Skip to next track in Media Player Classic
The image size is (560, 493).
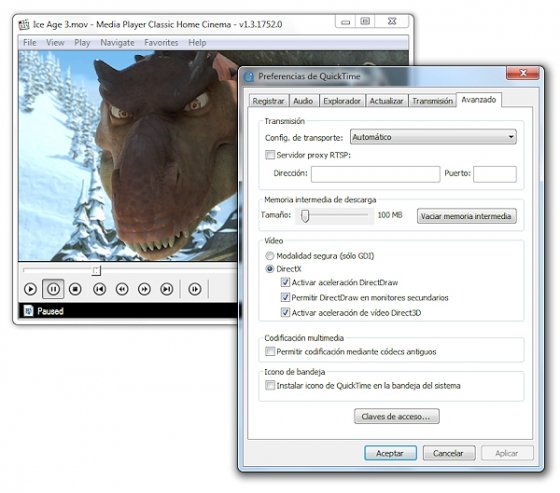(167, 289)
